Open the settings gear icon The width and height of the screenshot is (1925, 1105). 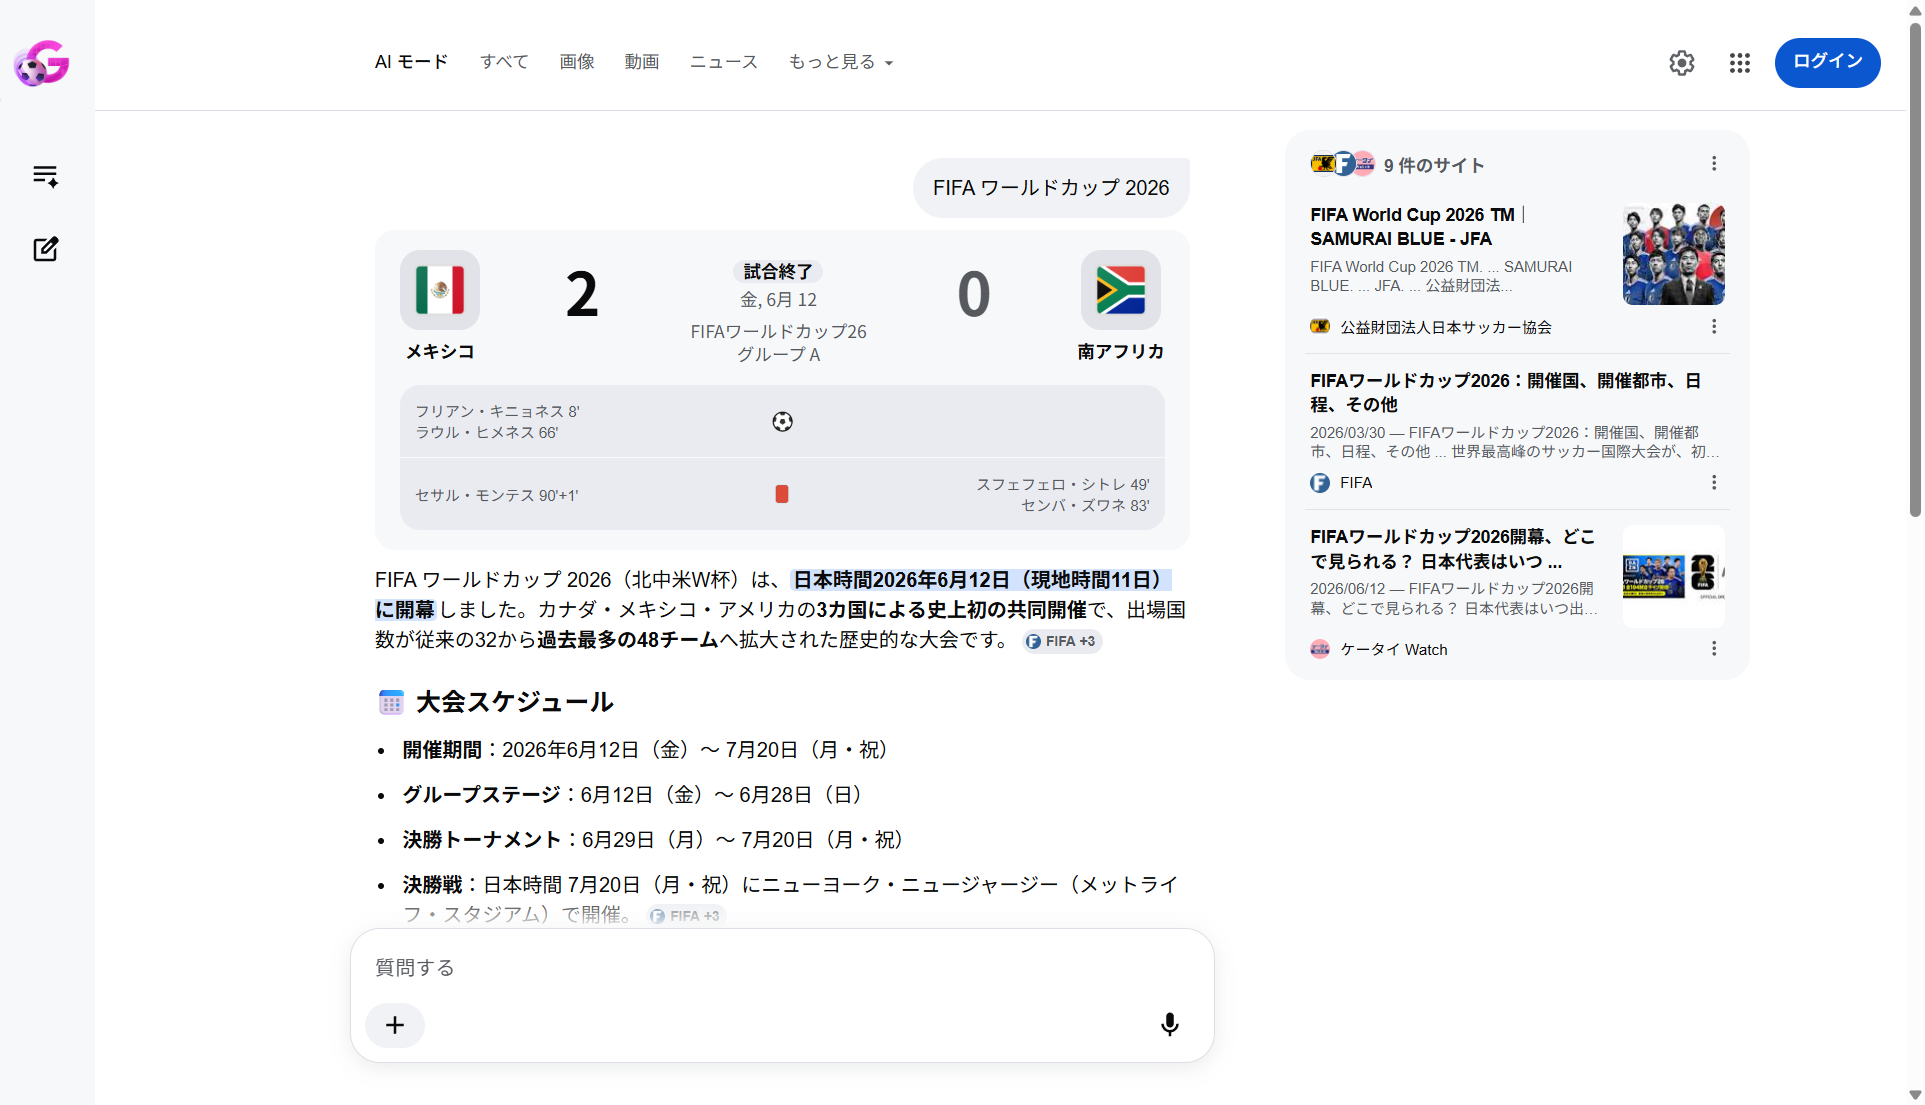pos(1682,63)
